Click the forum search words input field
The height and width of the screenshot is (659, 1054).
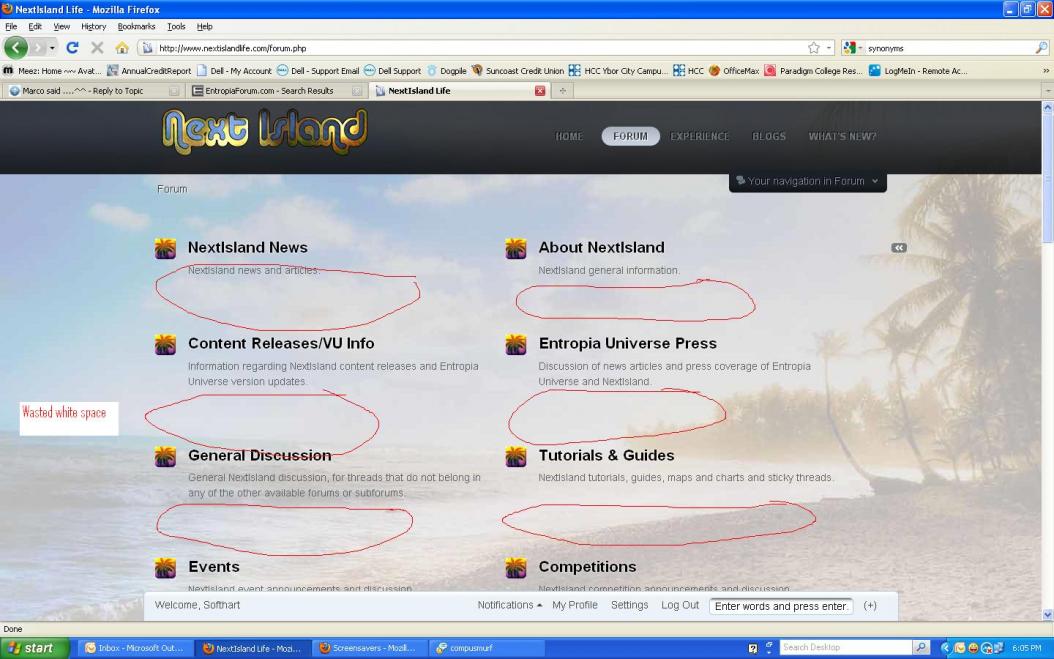click(x=781, y=606)
